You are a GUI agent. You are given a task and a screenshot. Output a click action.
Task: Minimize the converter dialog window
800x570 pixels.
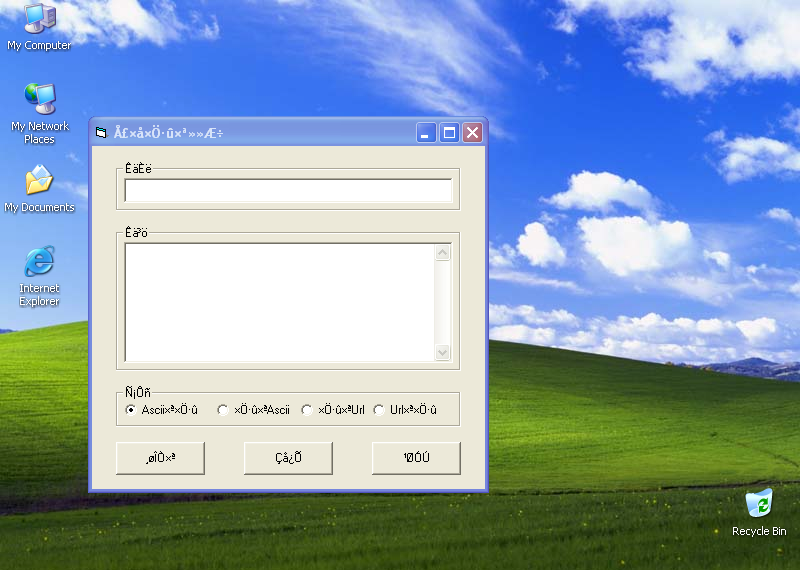coord(426,133)
